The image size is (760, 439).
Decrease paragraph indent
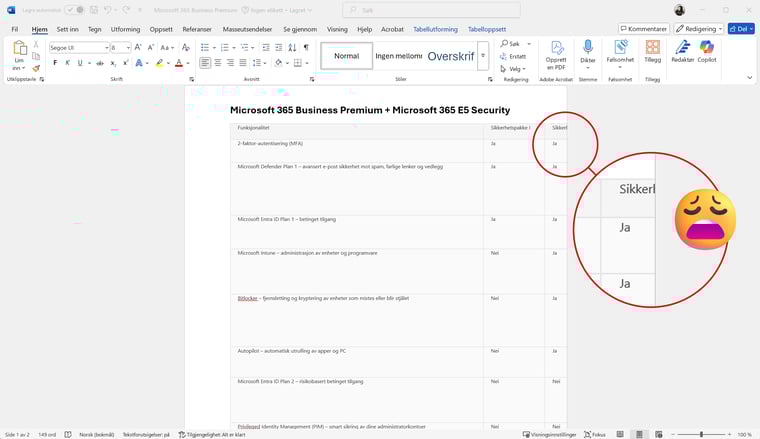point(266,47)
